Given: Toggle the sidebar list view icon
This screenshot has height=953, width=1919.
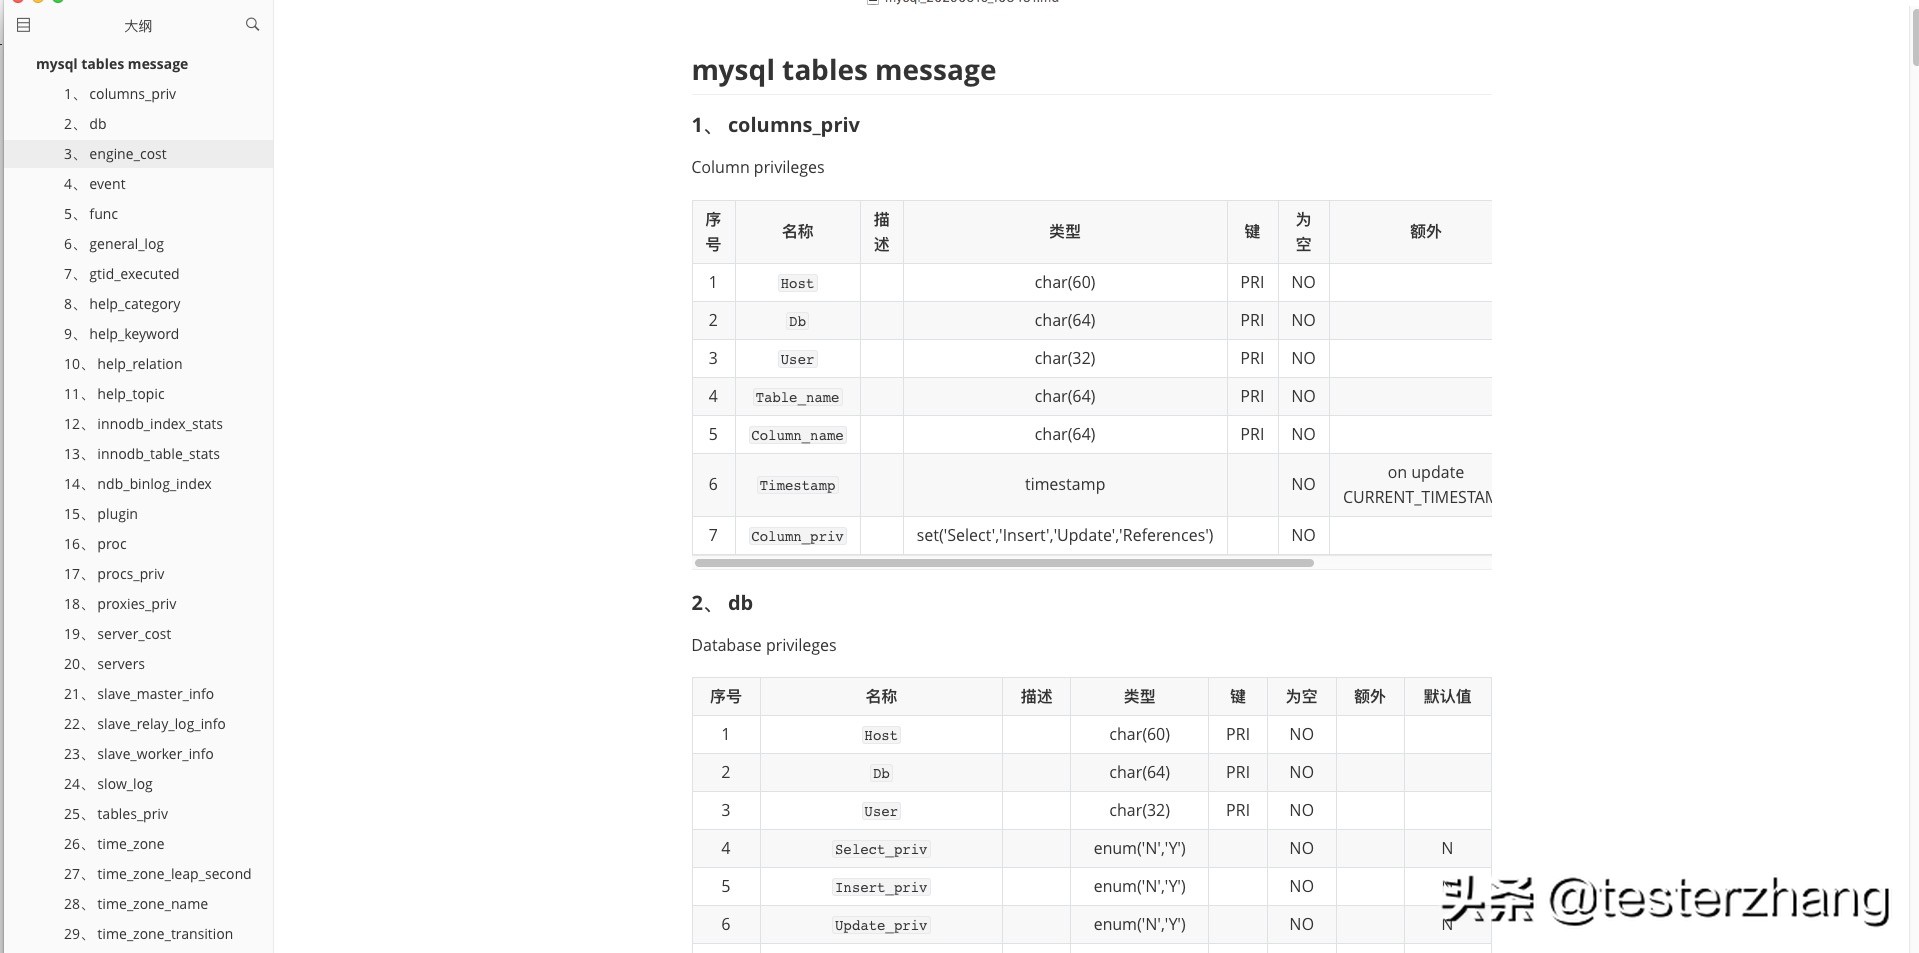Looking at the screenshot, I should click(x=24, y=25).
